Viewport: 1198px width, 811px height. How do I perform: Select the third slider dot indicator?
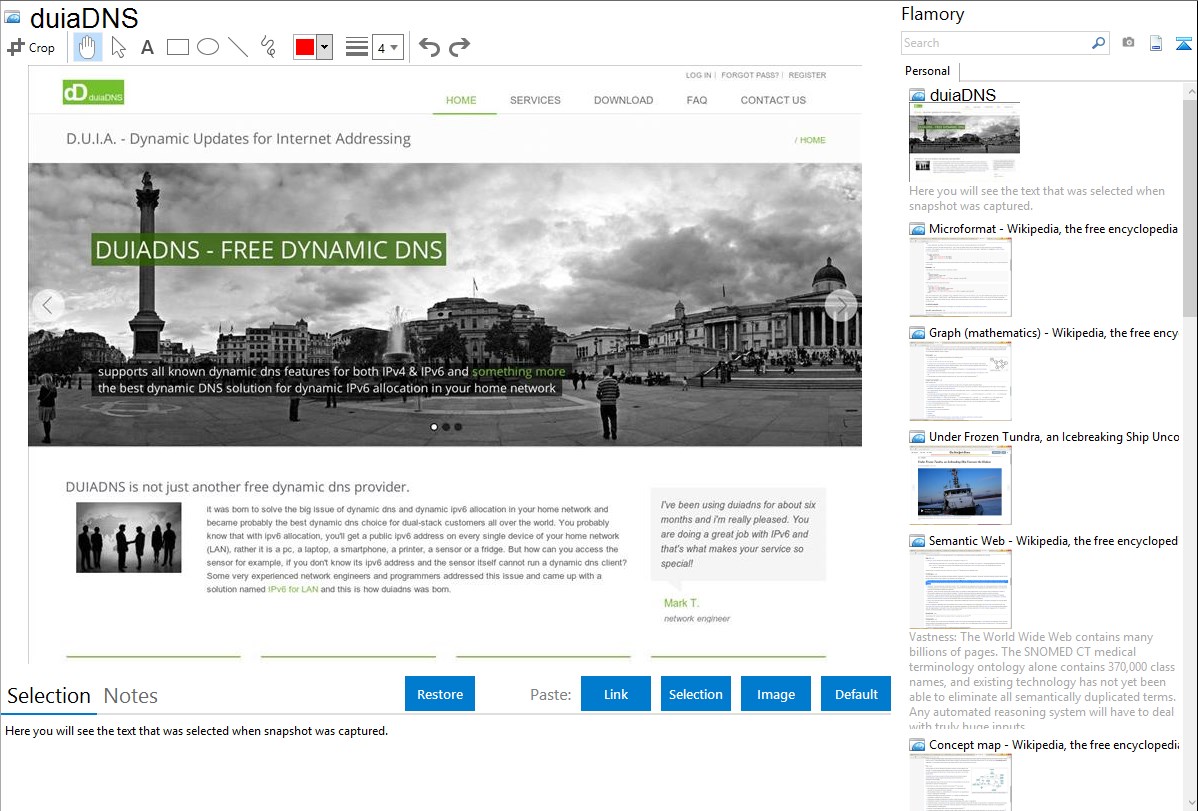tap(458, 427)
